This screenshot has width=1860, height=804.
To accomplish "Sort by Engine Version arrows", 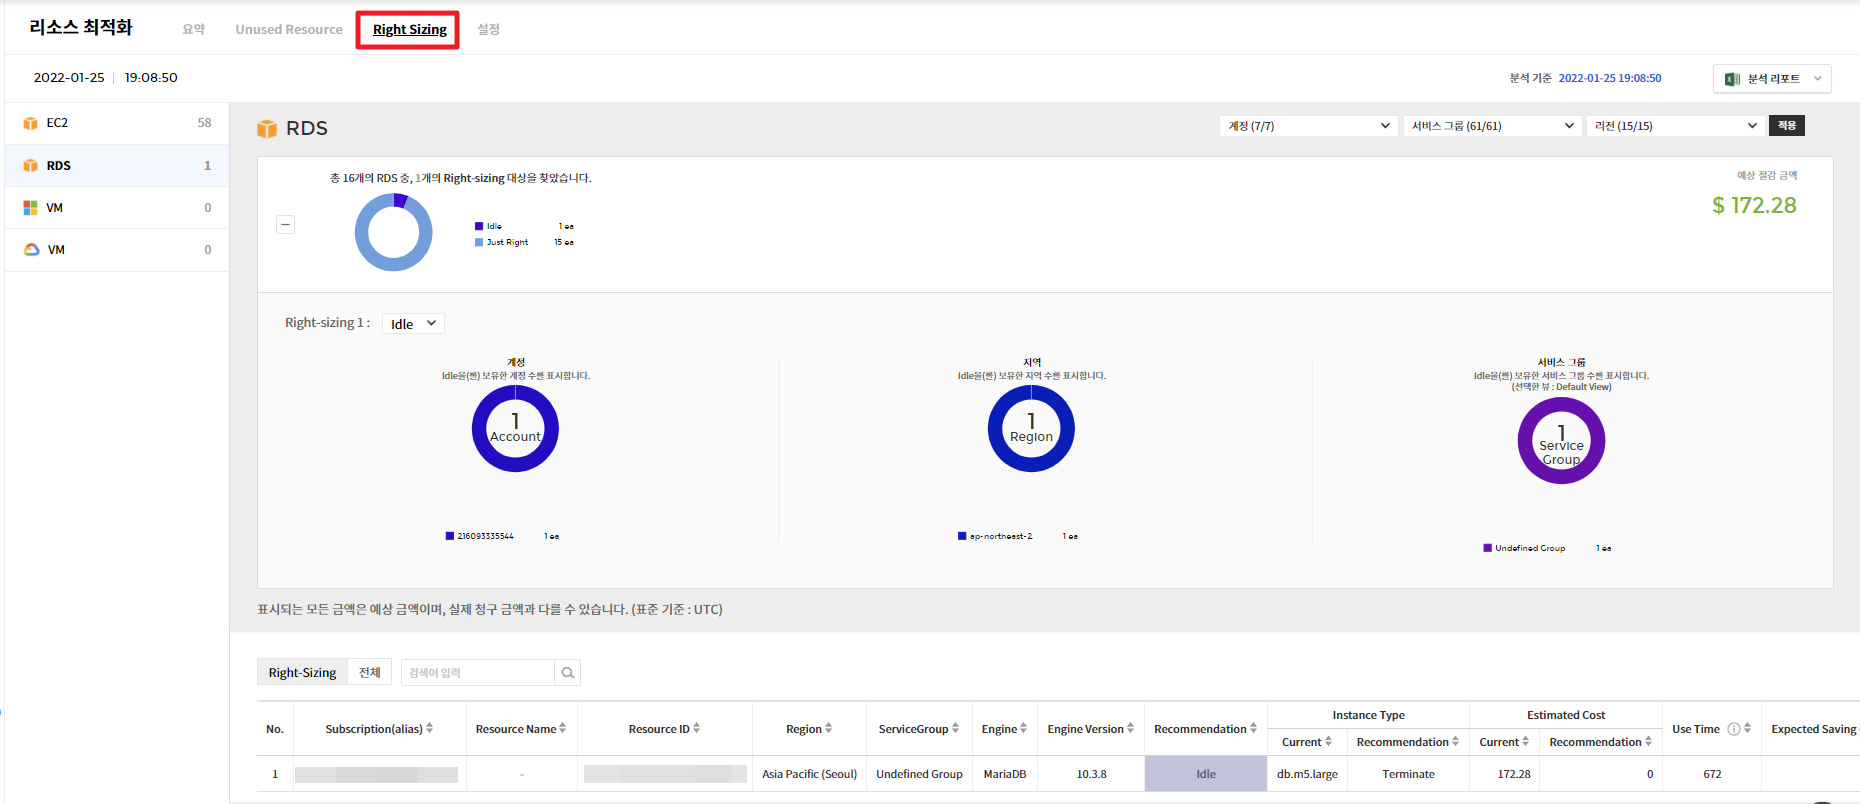I will click(1131, 729).
